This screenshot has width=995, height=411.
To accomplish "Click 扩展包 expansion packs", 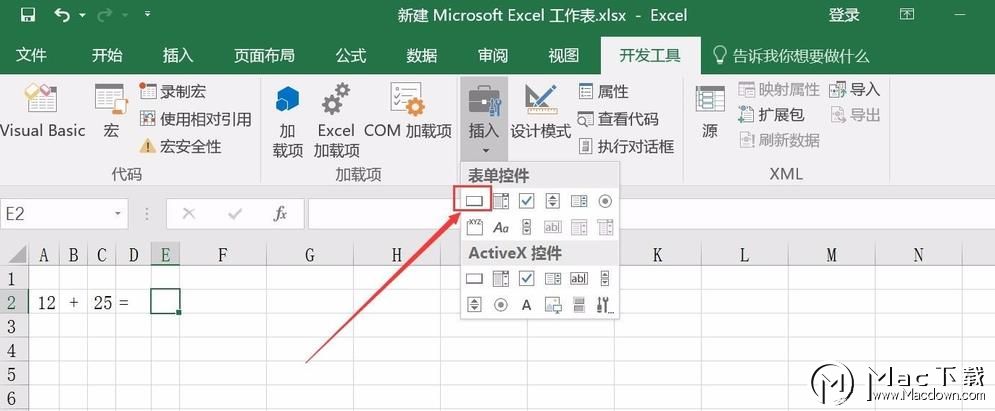I will (772, 115).
